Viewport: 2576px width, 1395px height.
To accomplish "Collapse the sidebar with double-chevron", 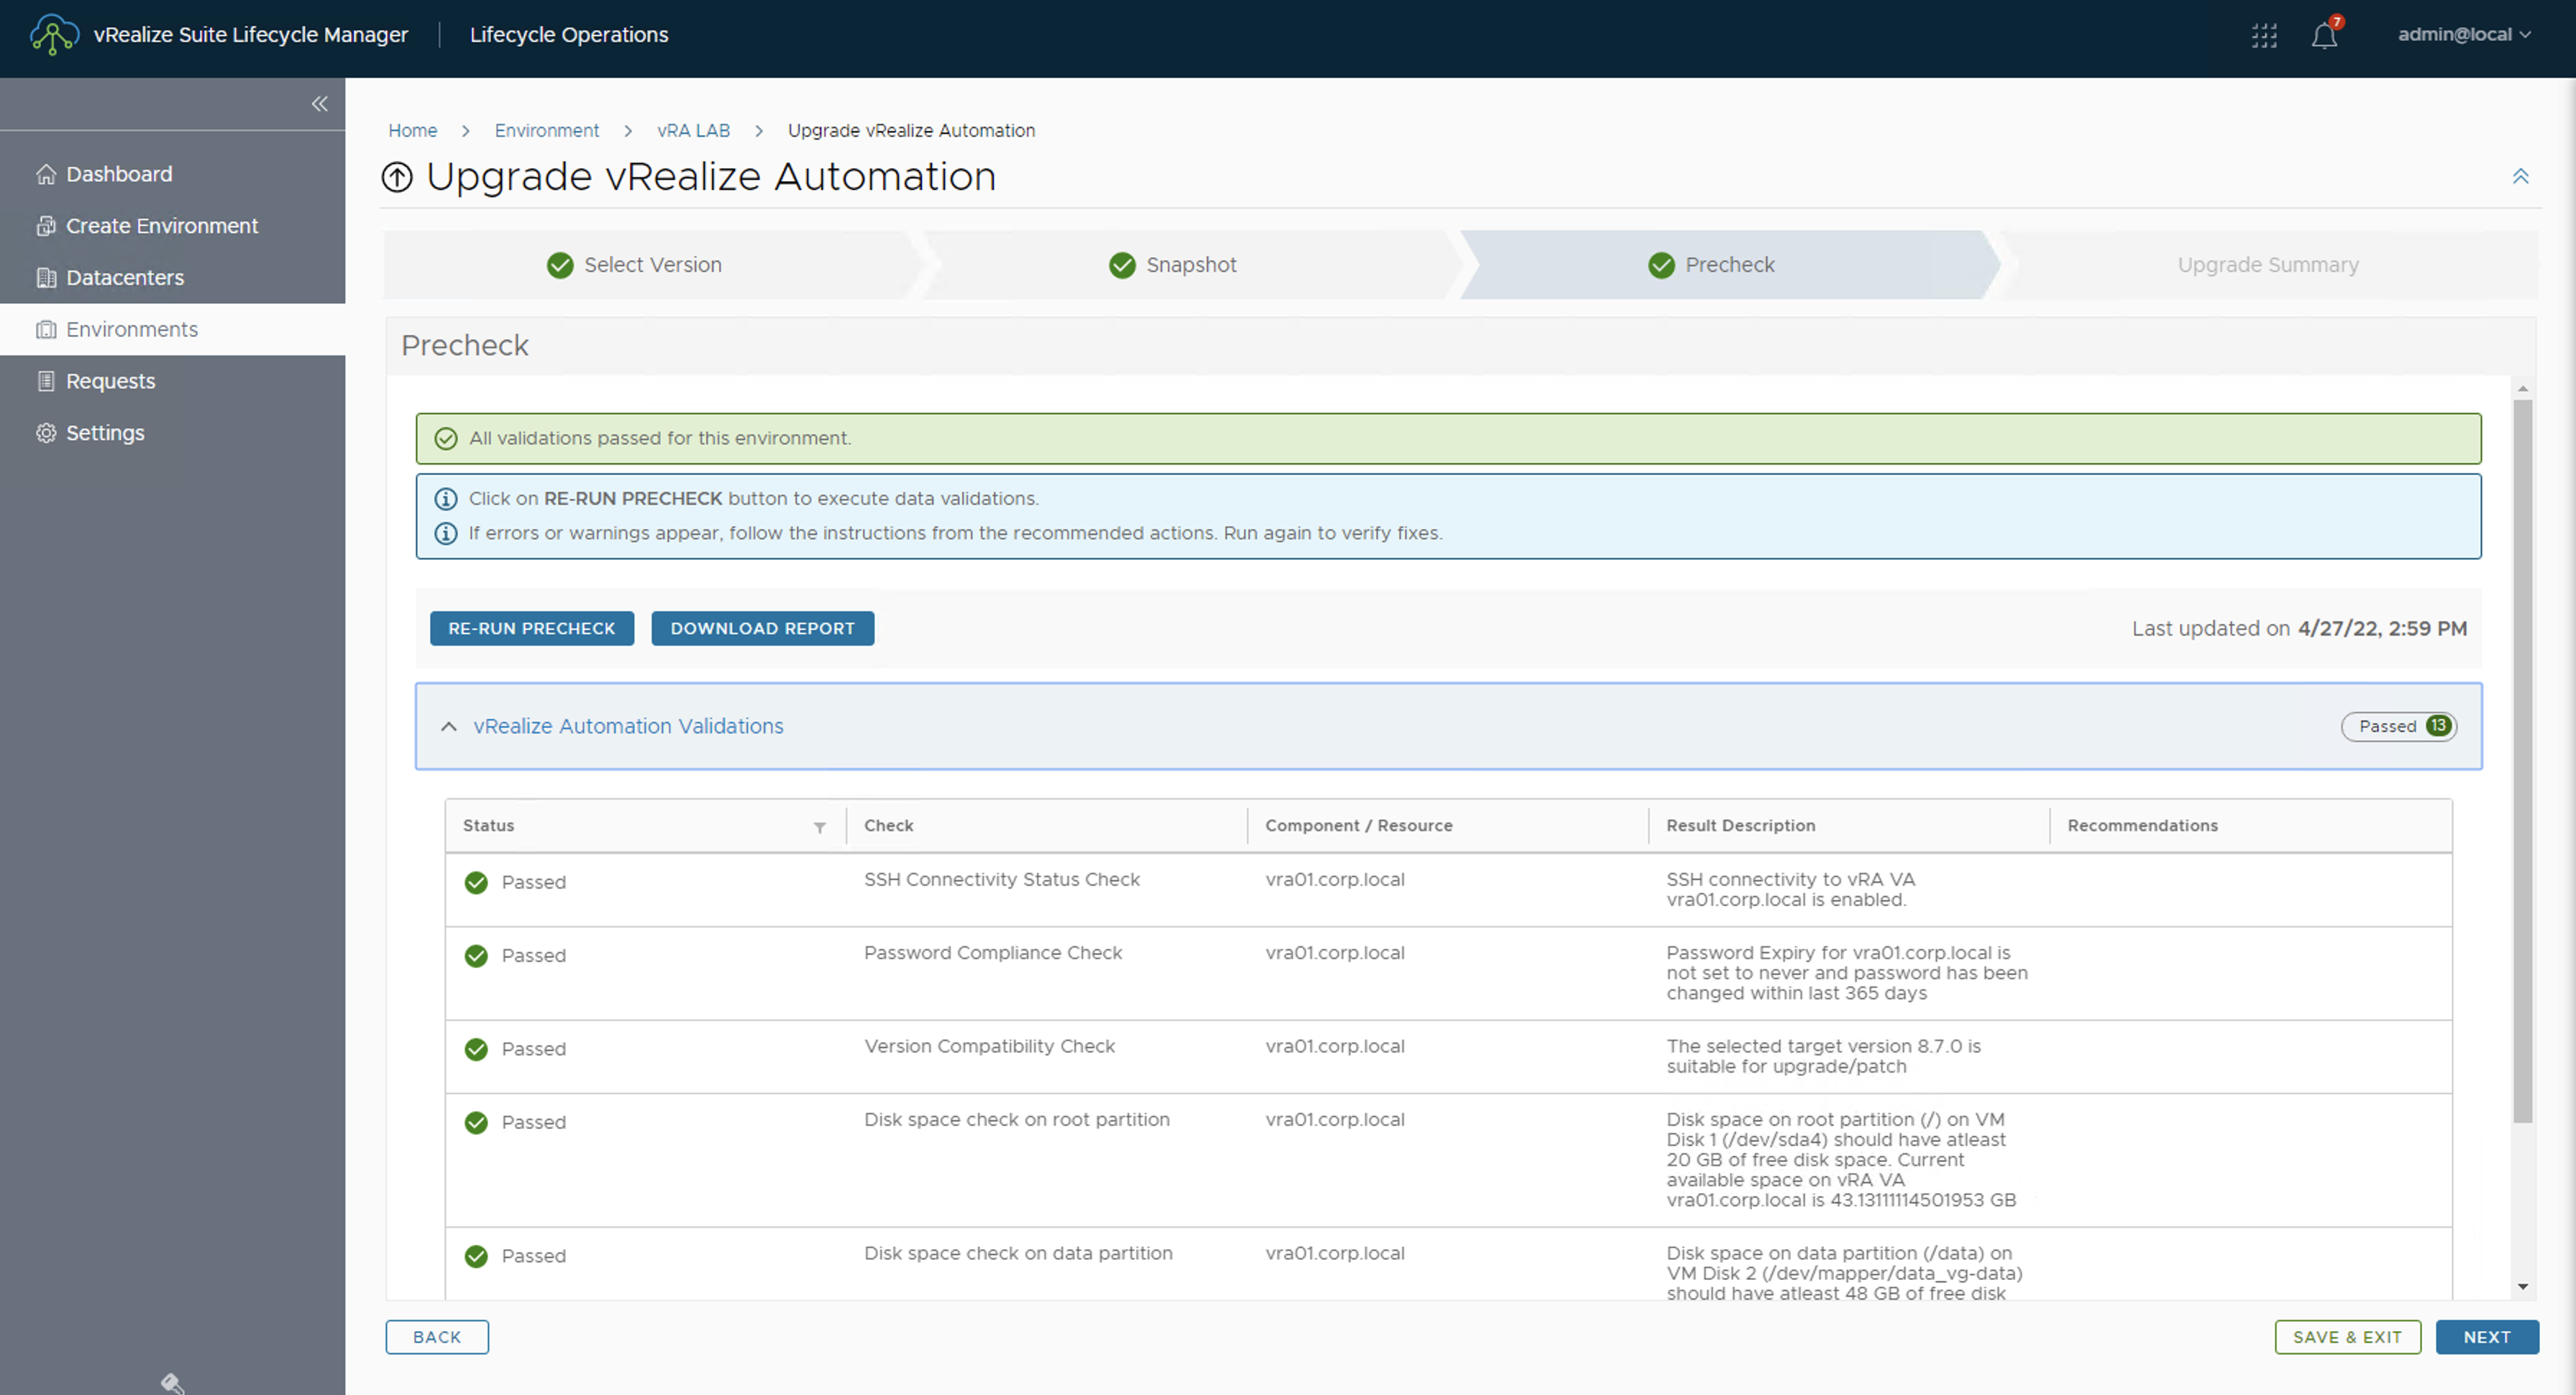I will point(319,104).
